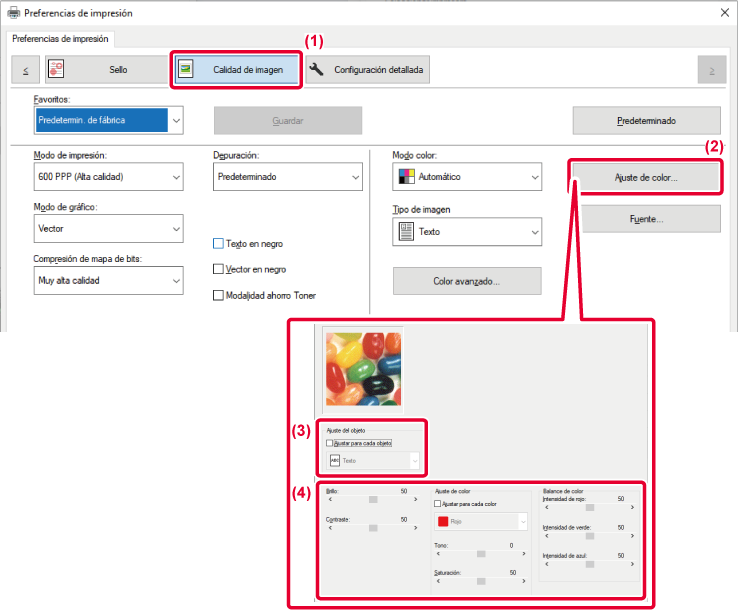Open the Compresión de mapa de bits dropdown
Viewport: 738px width, 613px height.
click(x=107, y=280)
